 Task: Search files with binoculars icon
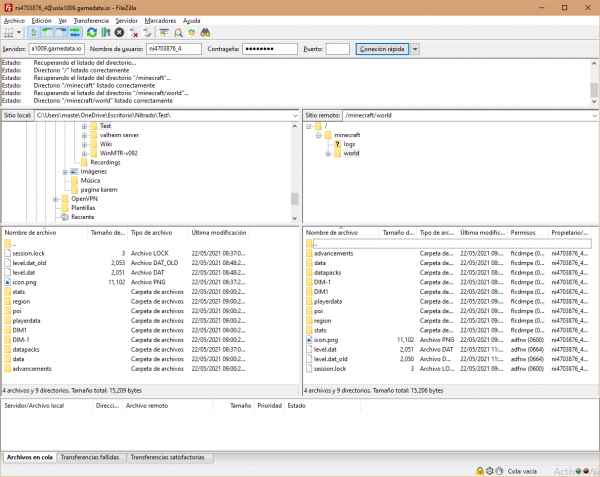click(x=205, y=33)
